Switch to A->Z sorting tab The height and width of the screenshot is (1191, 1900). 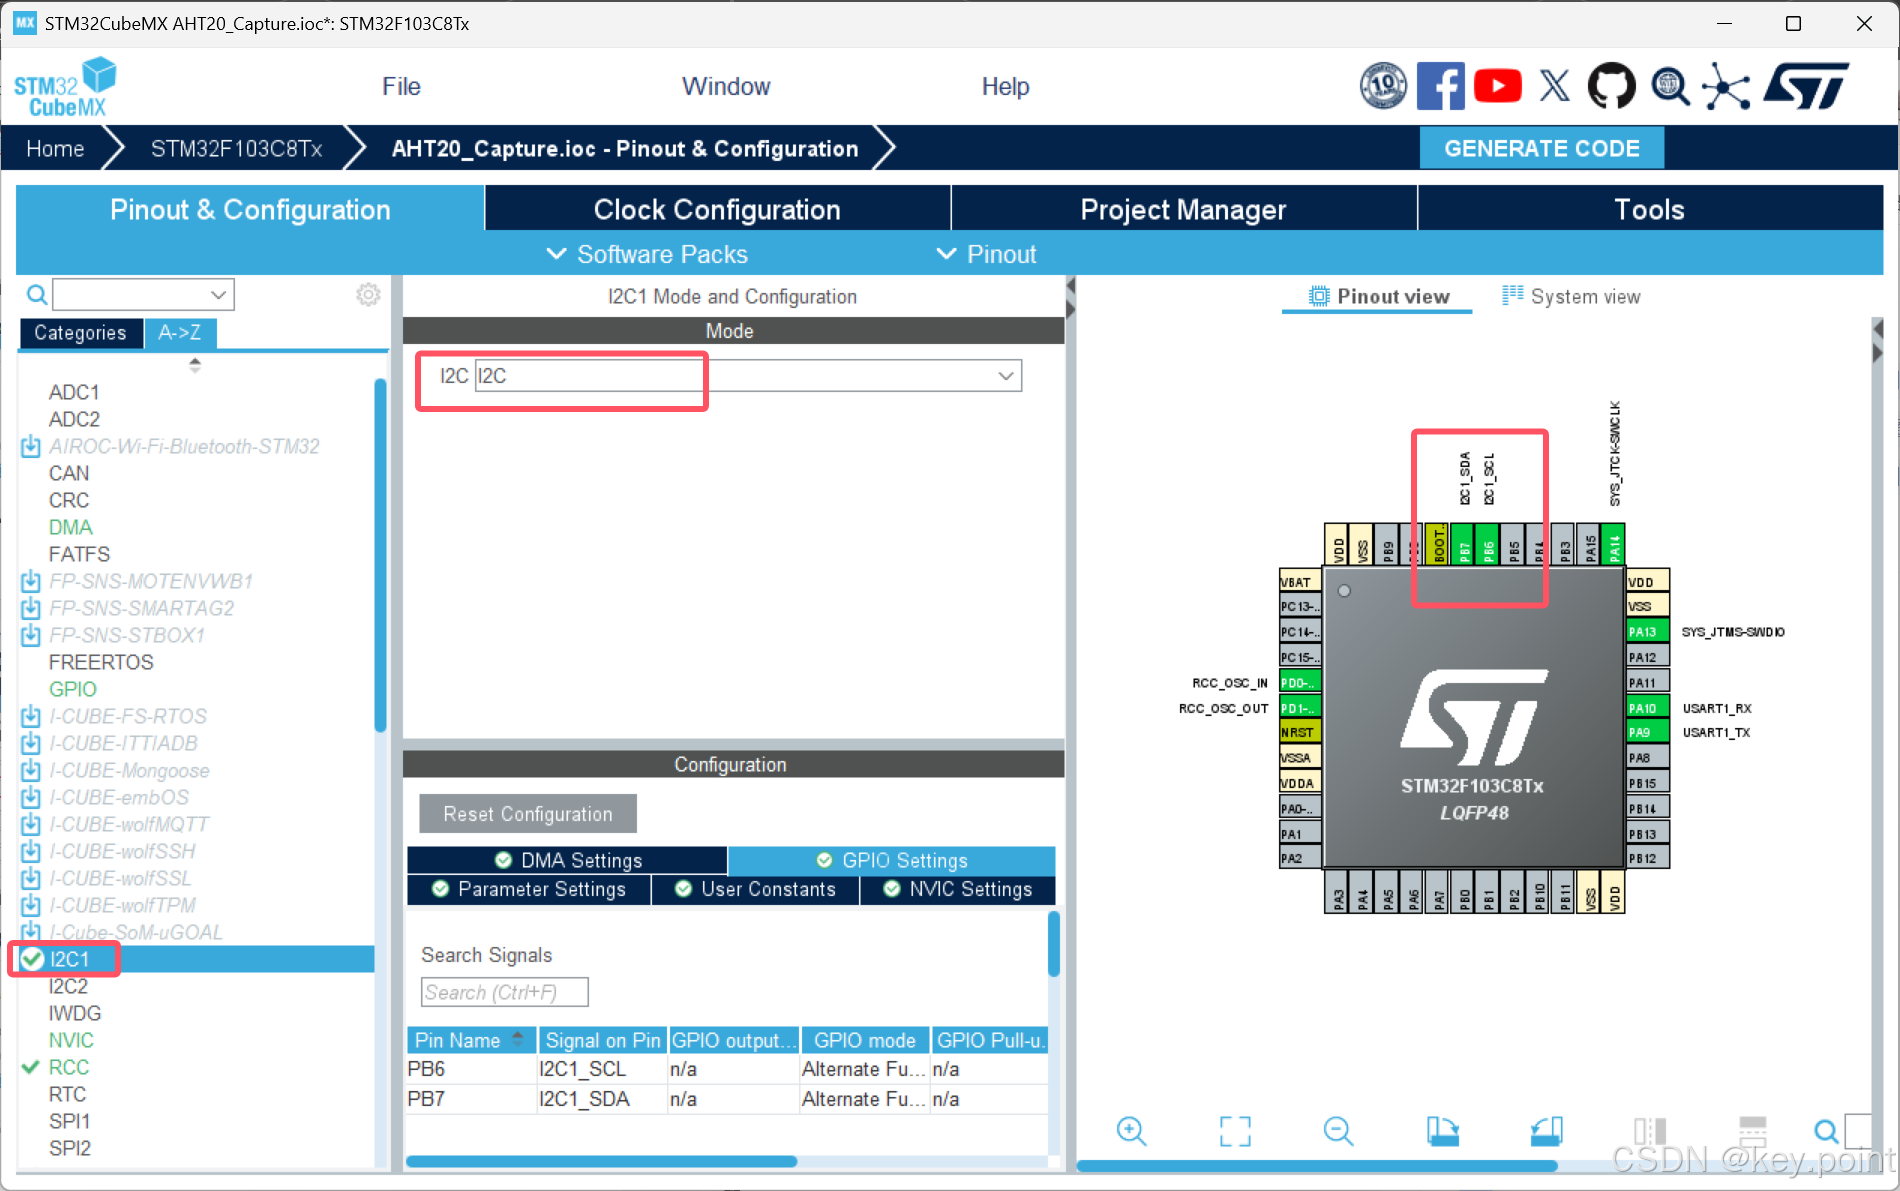click(180, 333)
